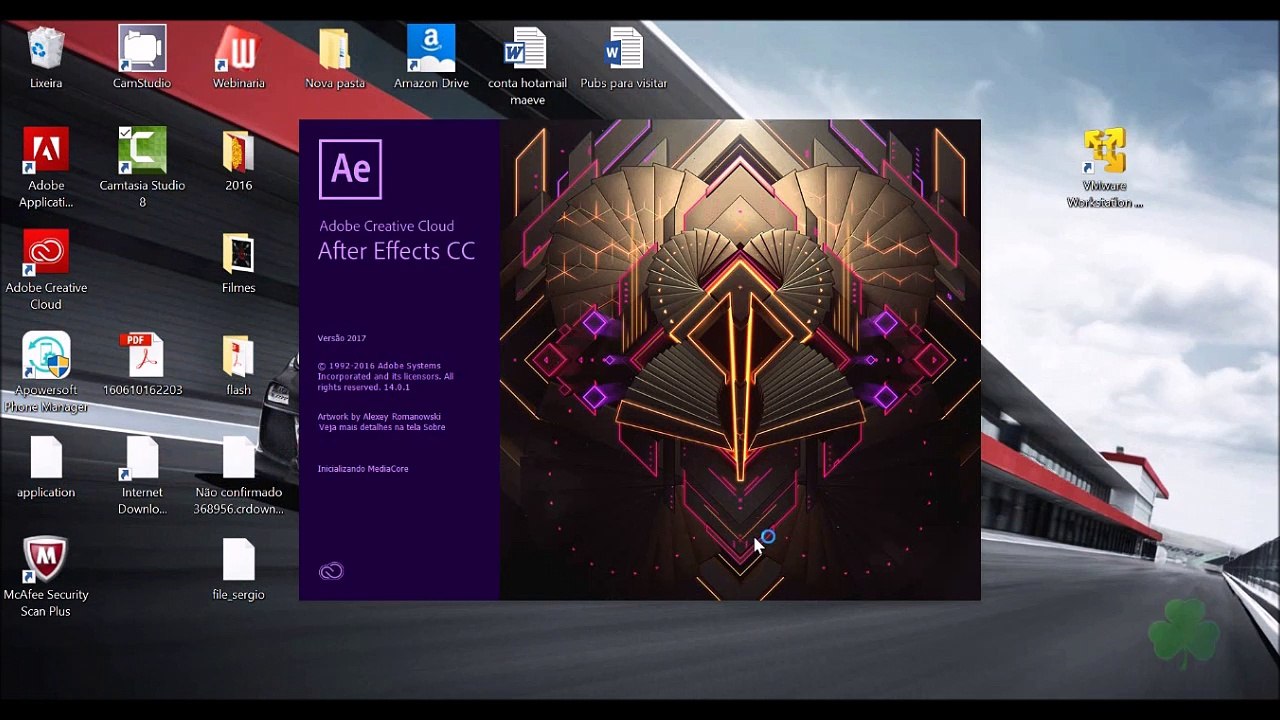Select the conta hotamail maeve document
Viewport: 1280px width, 720px height.
click(527, 66)
